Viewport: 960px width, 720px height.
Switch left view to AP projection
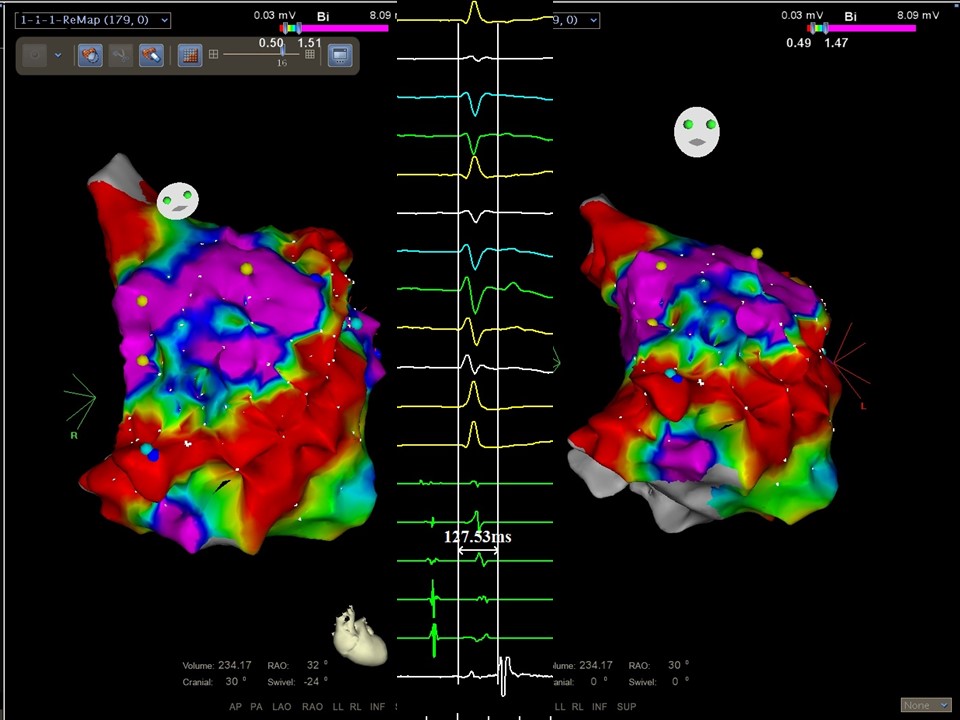coord(235,707)
